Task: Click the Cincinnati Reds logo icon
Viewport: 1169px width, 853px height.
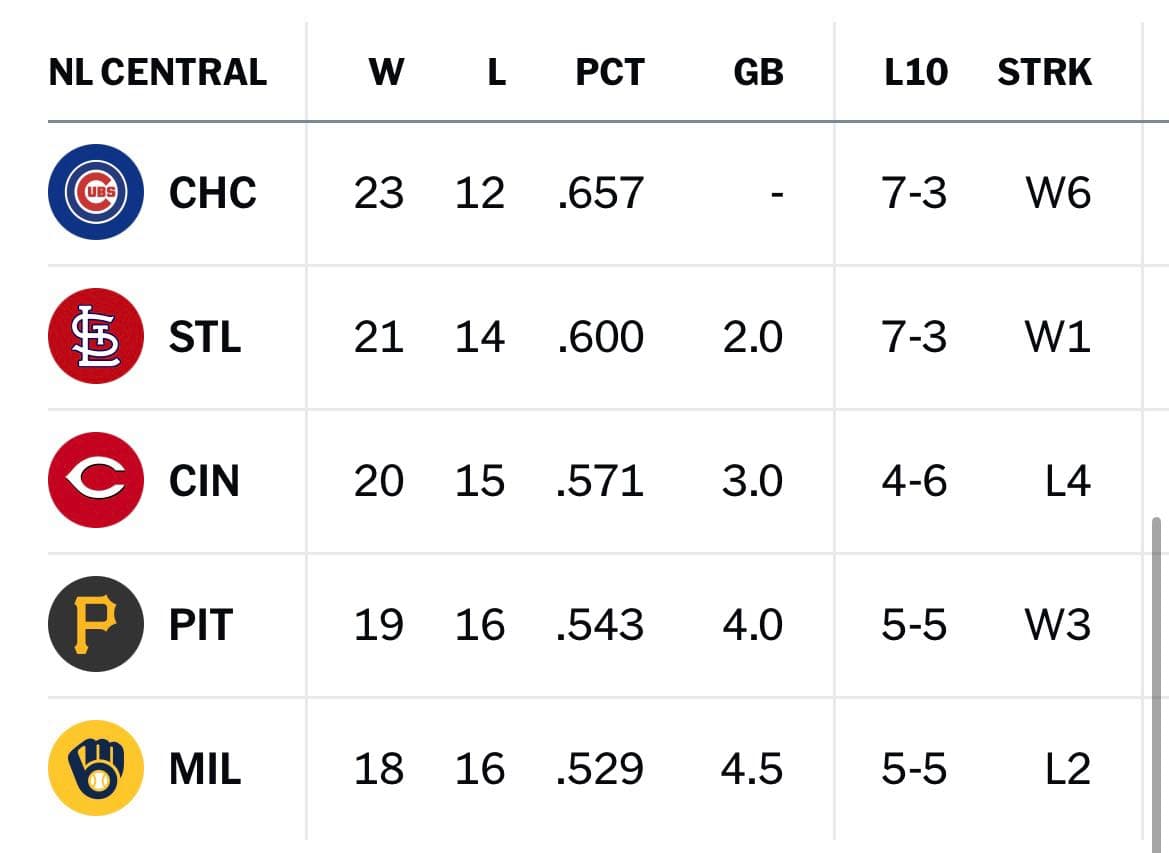Action: click(96, 480)
